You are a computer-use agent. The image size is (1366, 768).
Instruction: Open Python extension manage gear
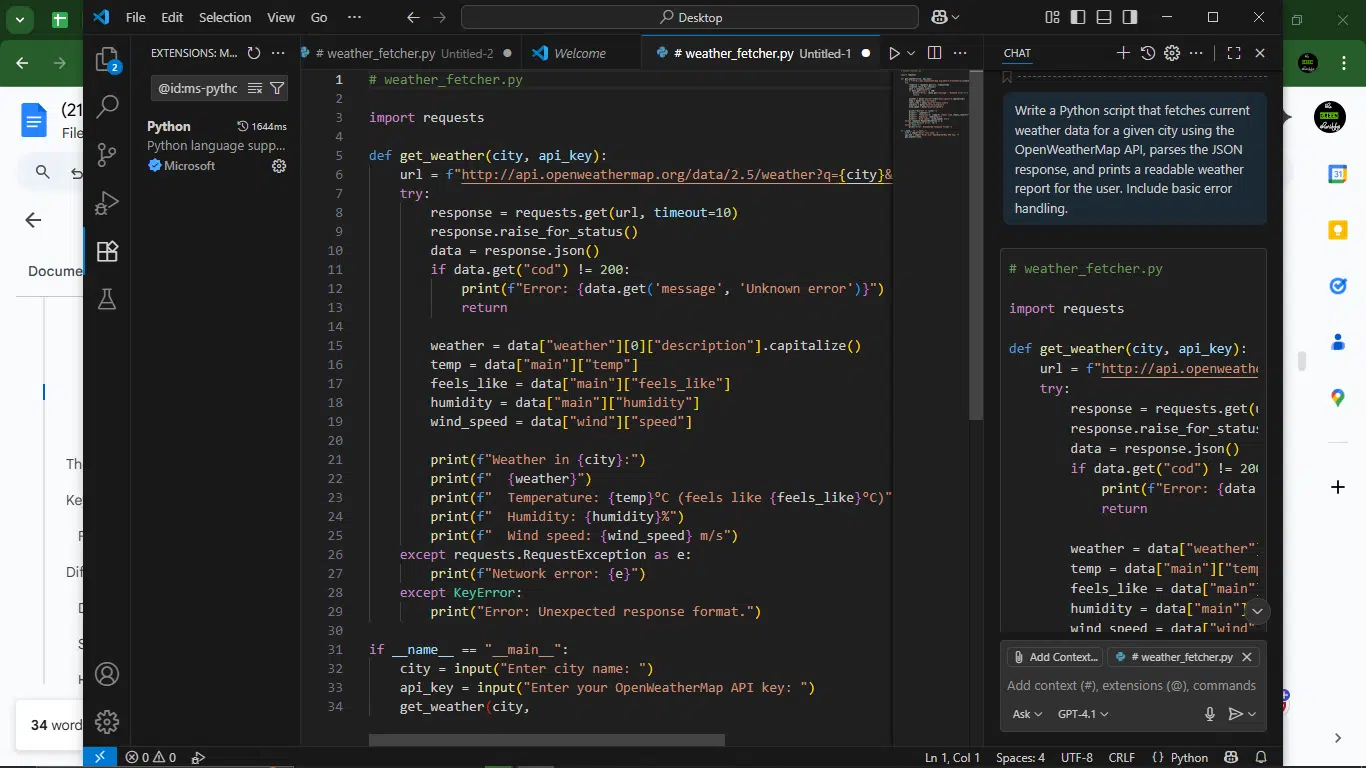click(279, 166)
